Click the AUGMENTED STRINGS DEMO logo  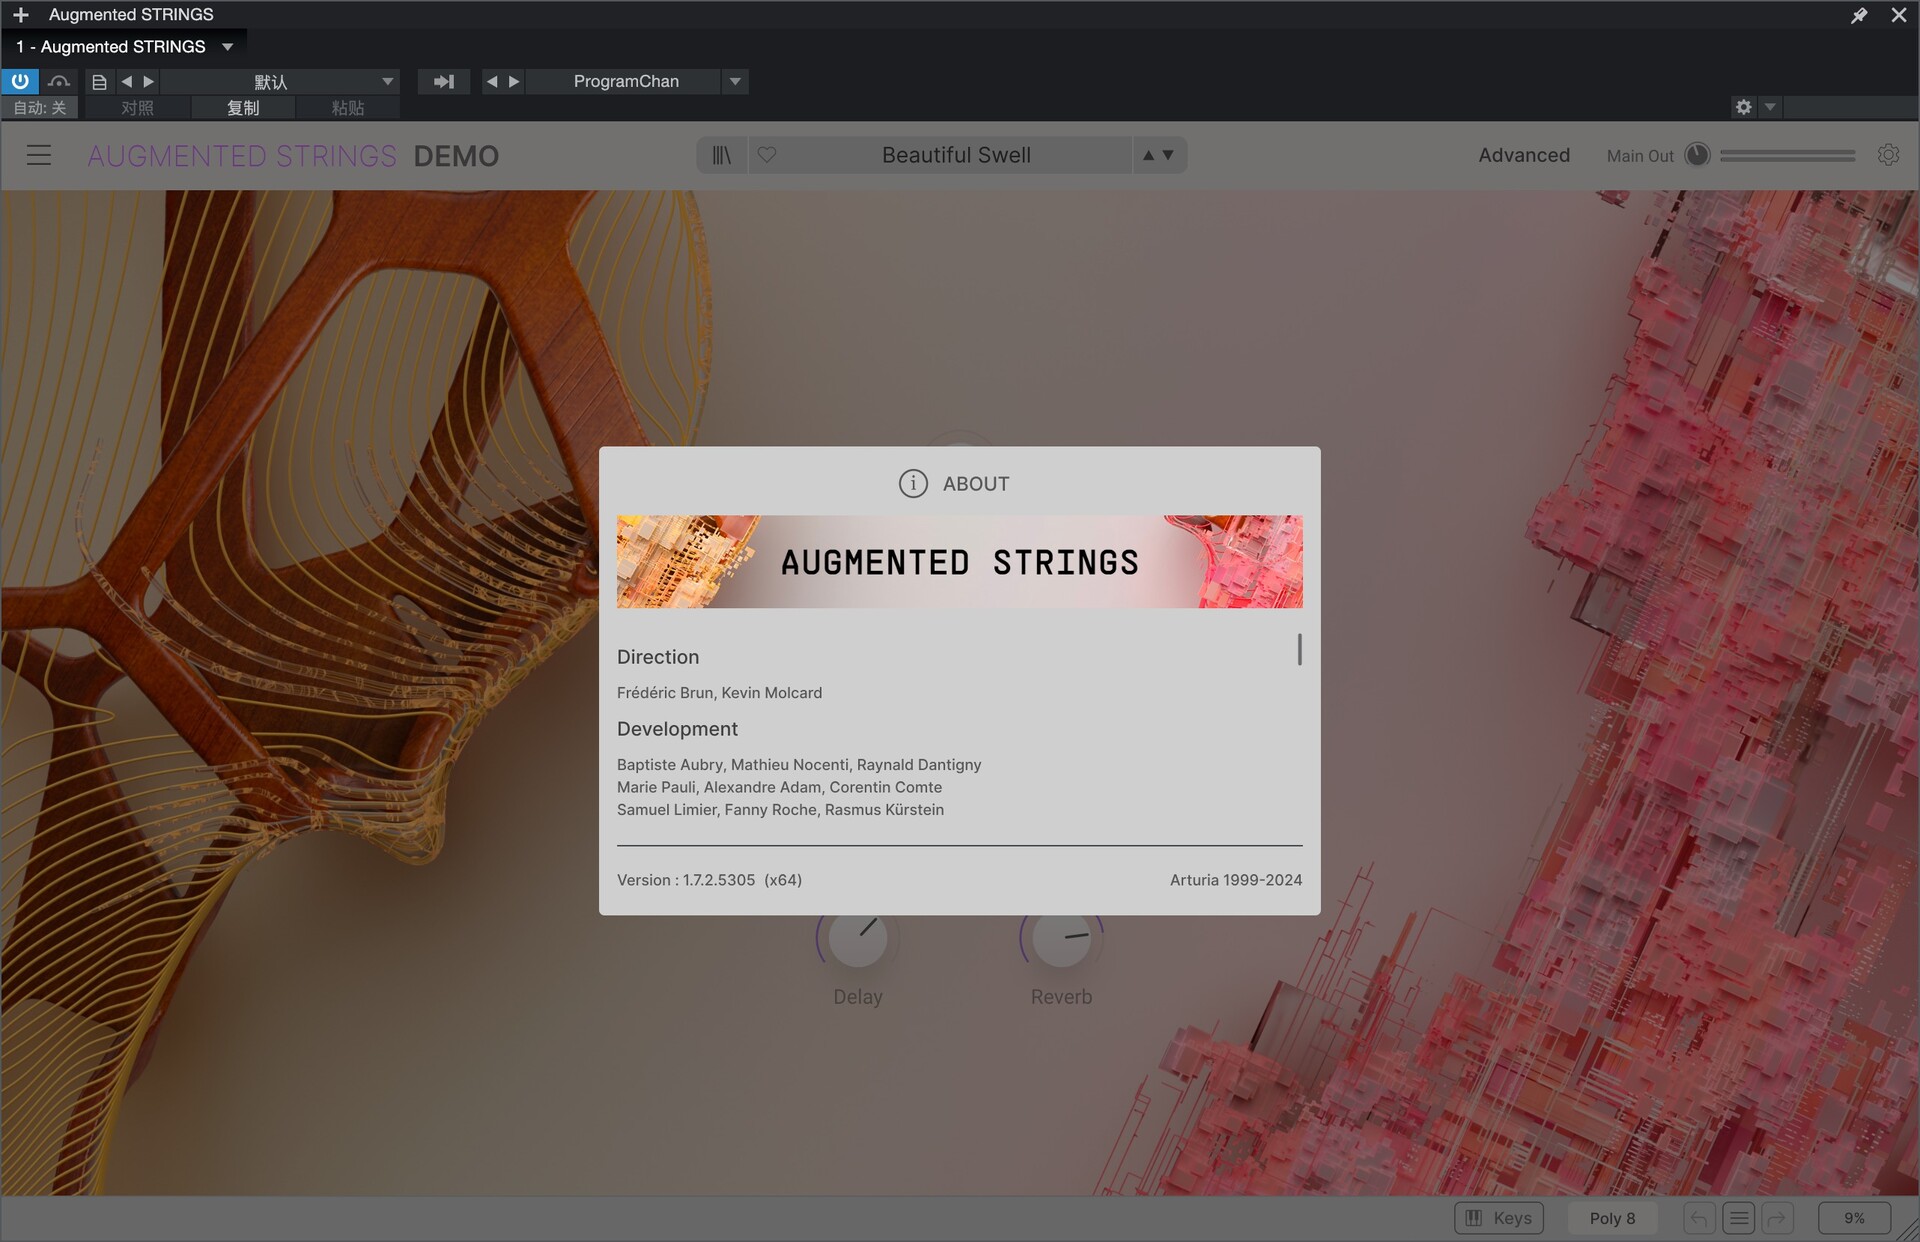293,156
